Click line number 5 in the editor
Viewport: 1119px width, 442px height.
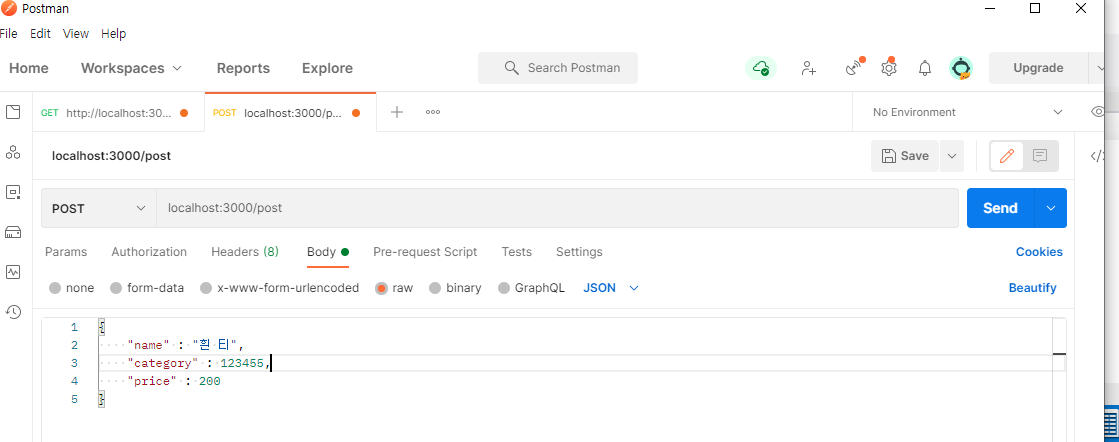[74, 400]
